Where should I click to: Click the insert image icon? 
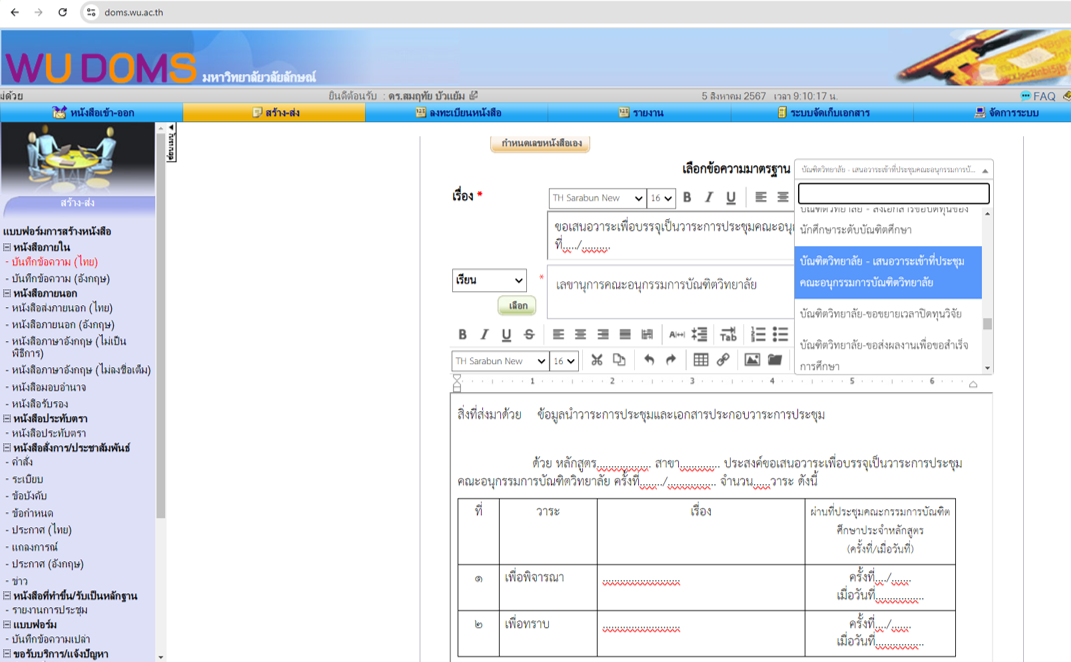(x=752, y=360)
